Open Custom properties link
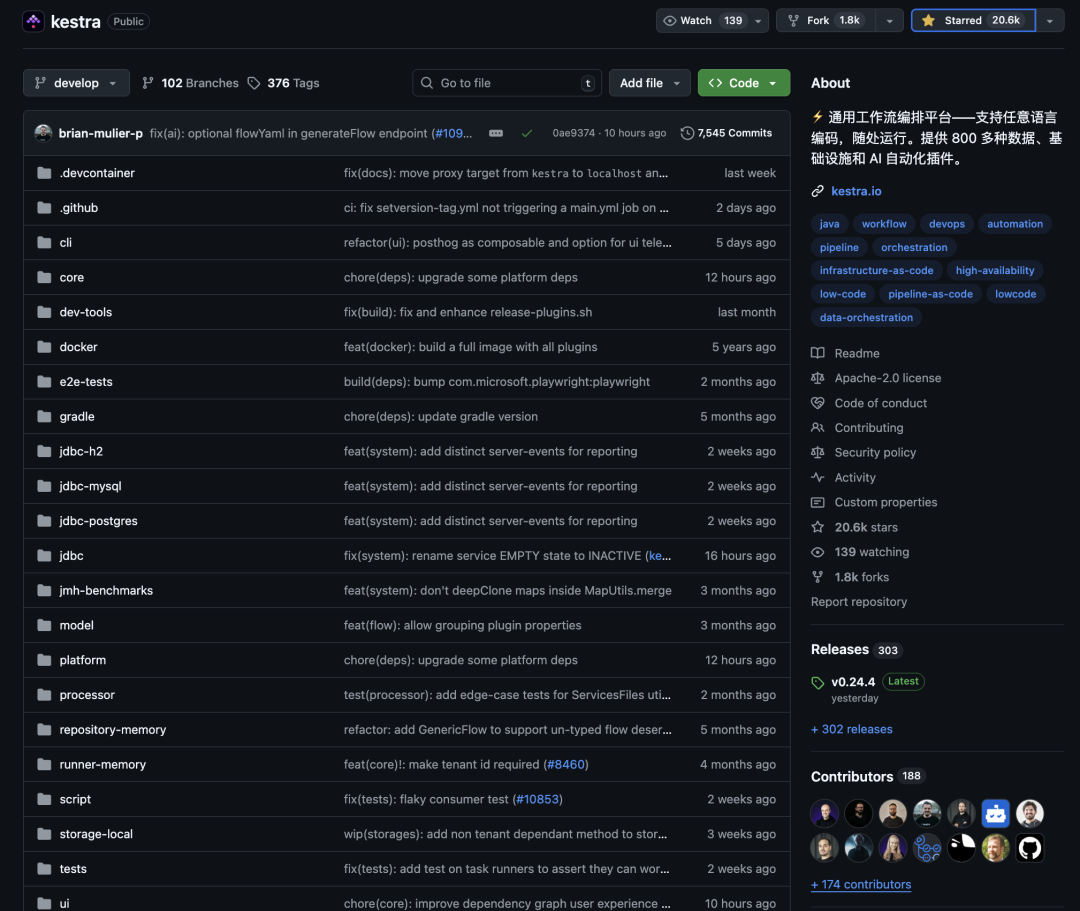The width and height of the screenshot is (1080, 911). click(x=886, y=503)
